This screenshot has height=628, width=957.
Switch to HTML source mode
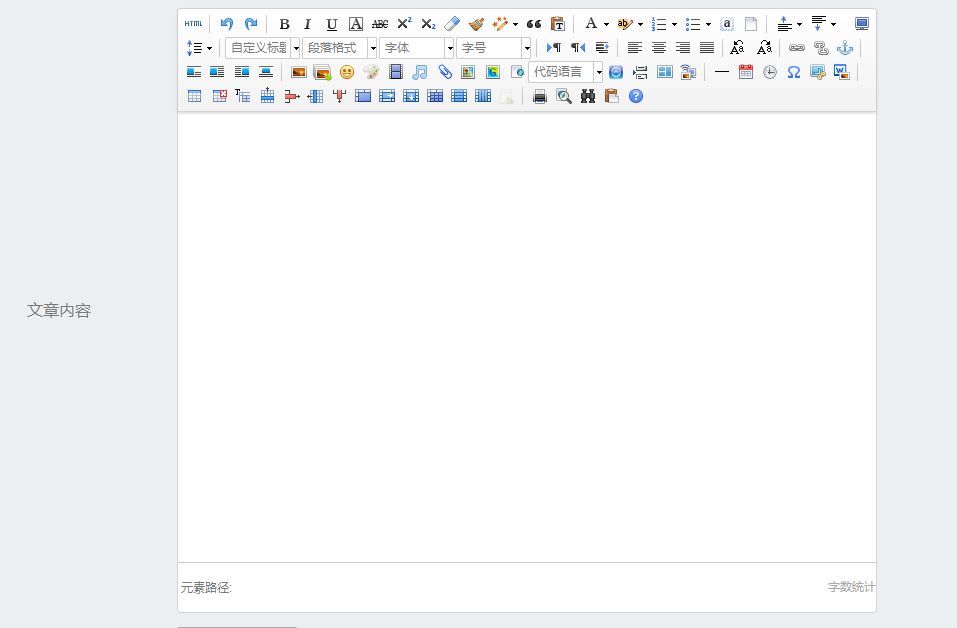[x=193, y=24]
